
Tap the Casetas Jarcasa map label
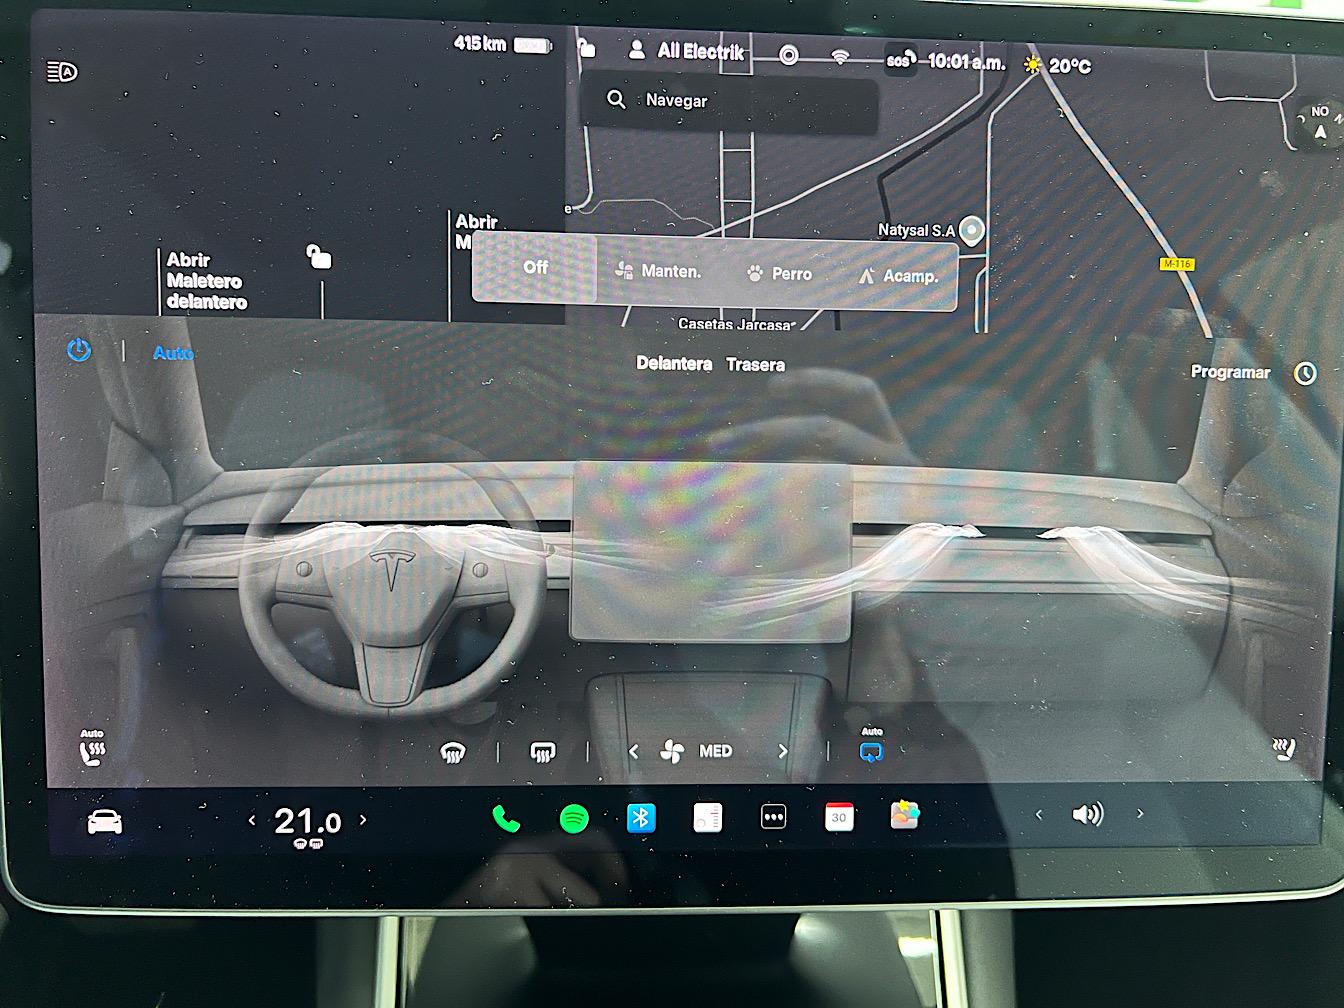click(x=735, y=324)
